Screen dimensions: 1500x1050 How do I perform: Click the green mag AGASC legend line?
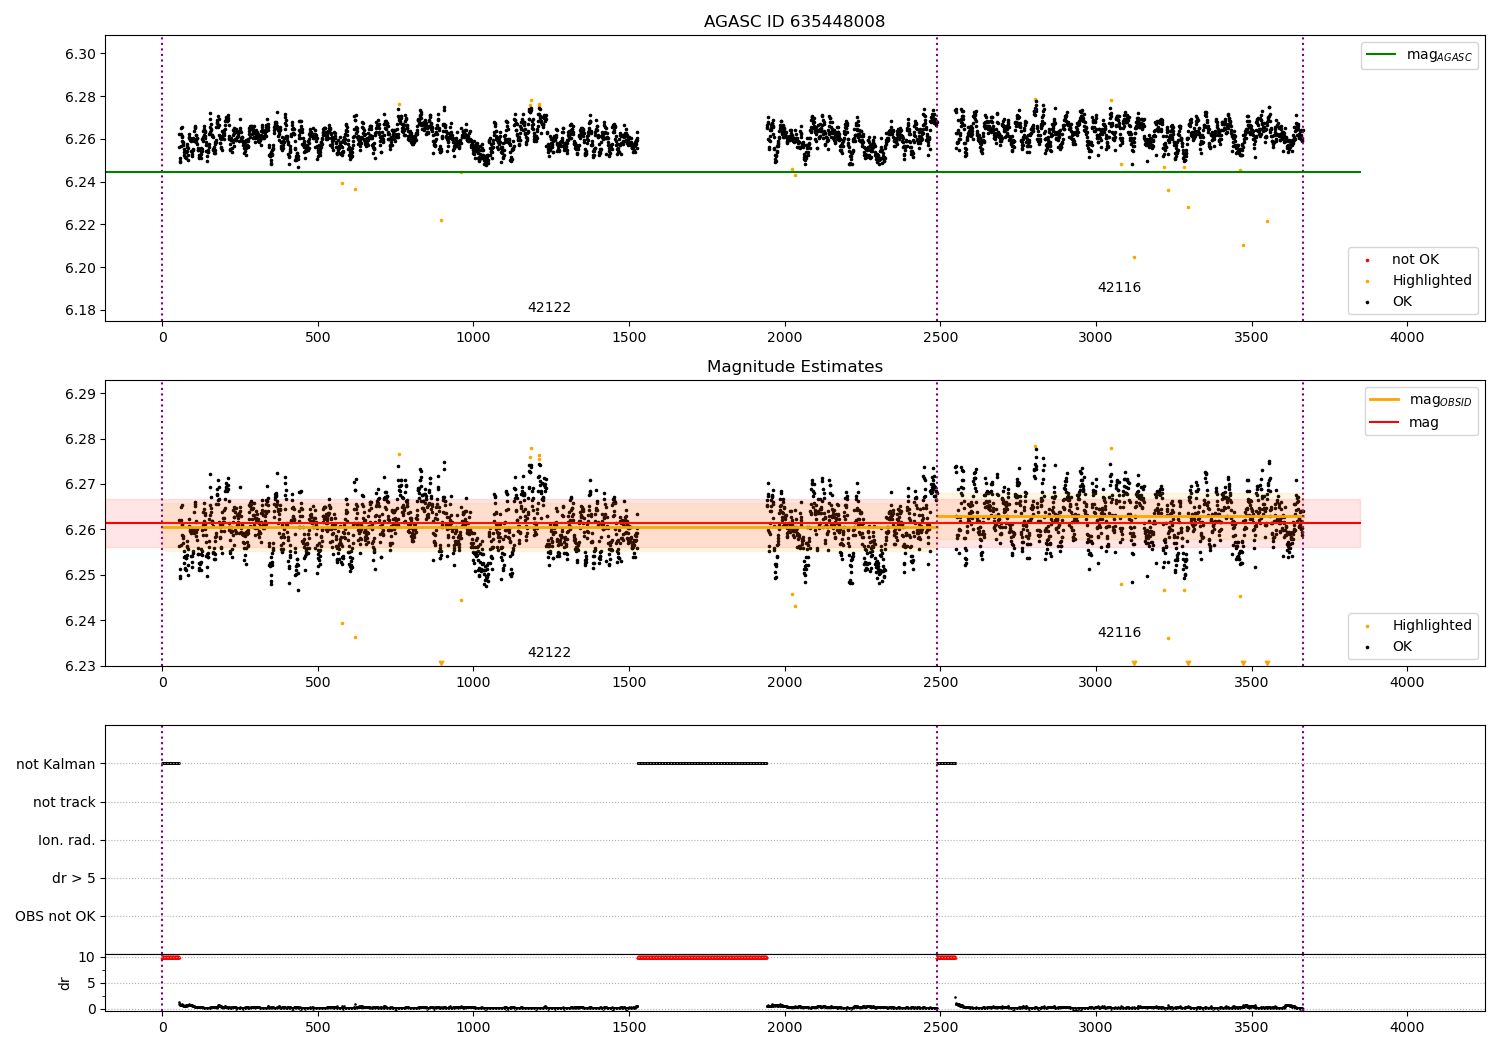1383,56
